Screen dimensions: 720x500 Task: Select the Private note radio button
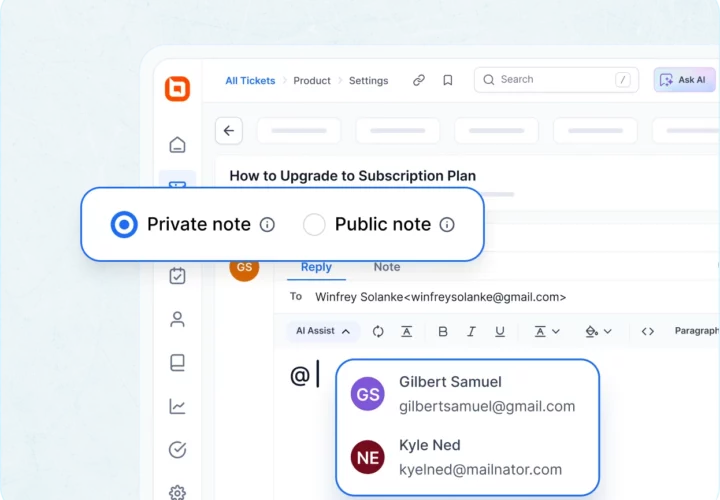coord(124,225)
